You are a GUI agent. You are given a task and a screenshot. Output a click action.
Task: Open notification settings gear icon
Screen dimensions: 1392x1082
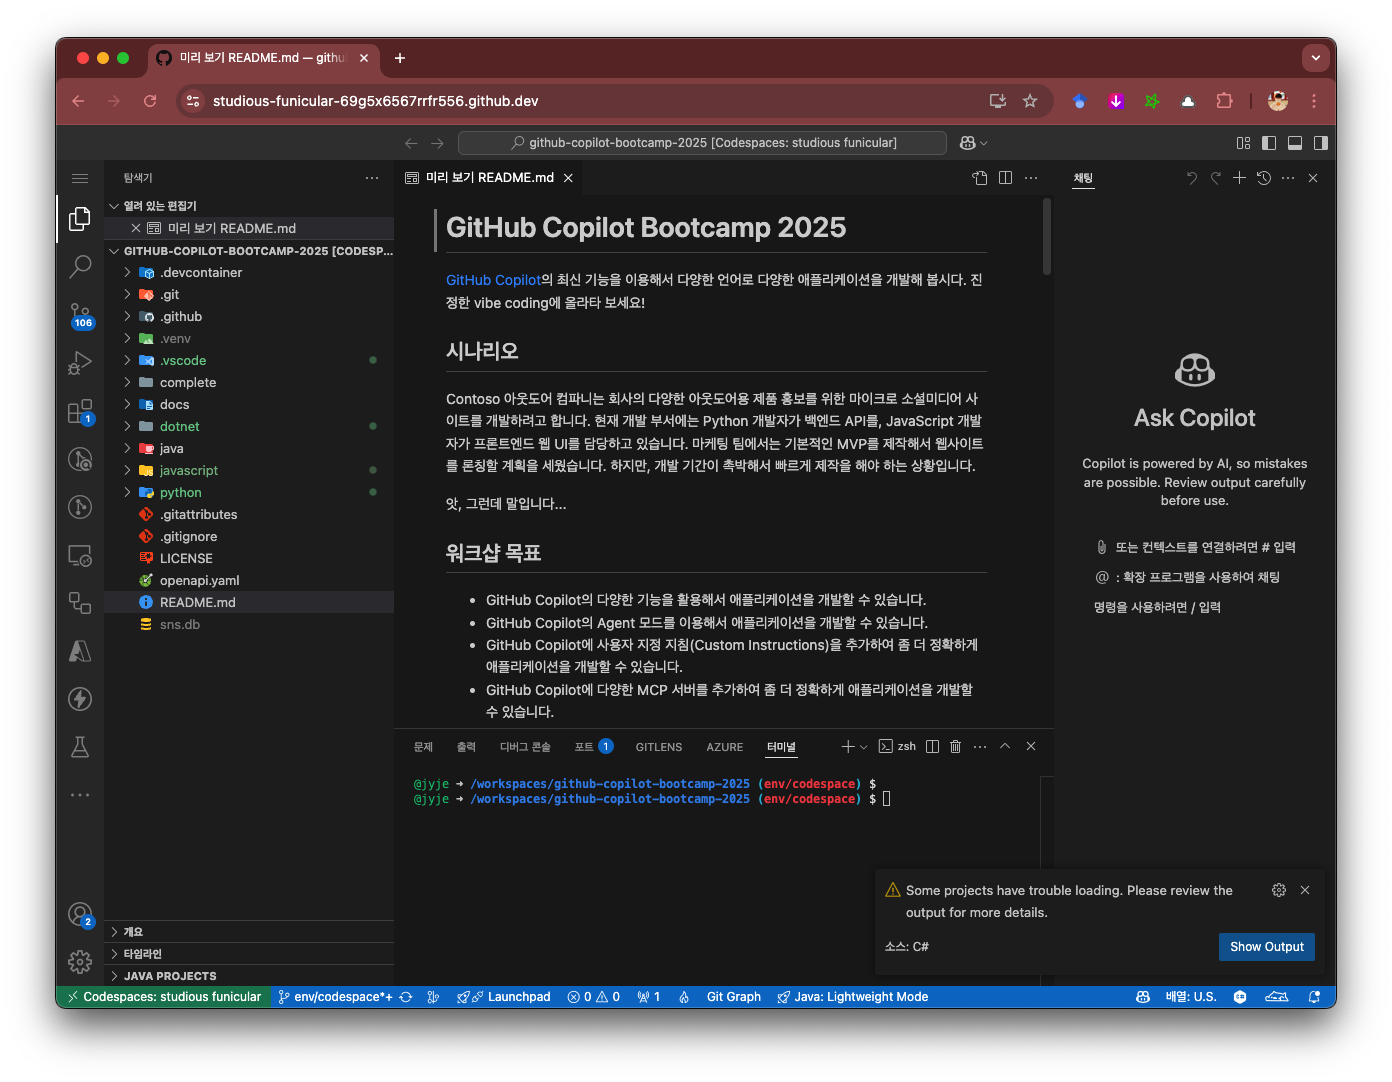[x=1278, y=890]
